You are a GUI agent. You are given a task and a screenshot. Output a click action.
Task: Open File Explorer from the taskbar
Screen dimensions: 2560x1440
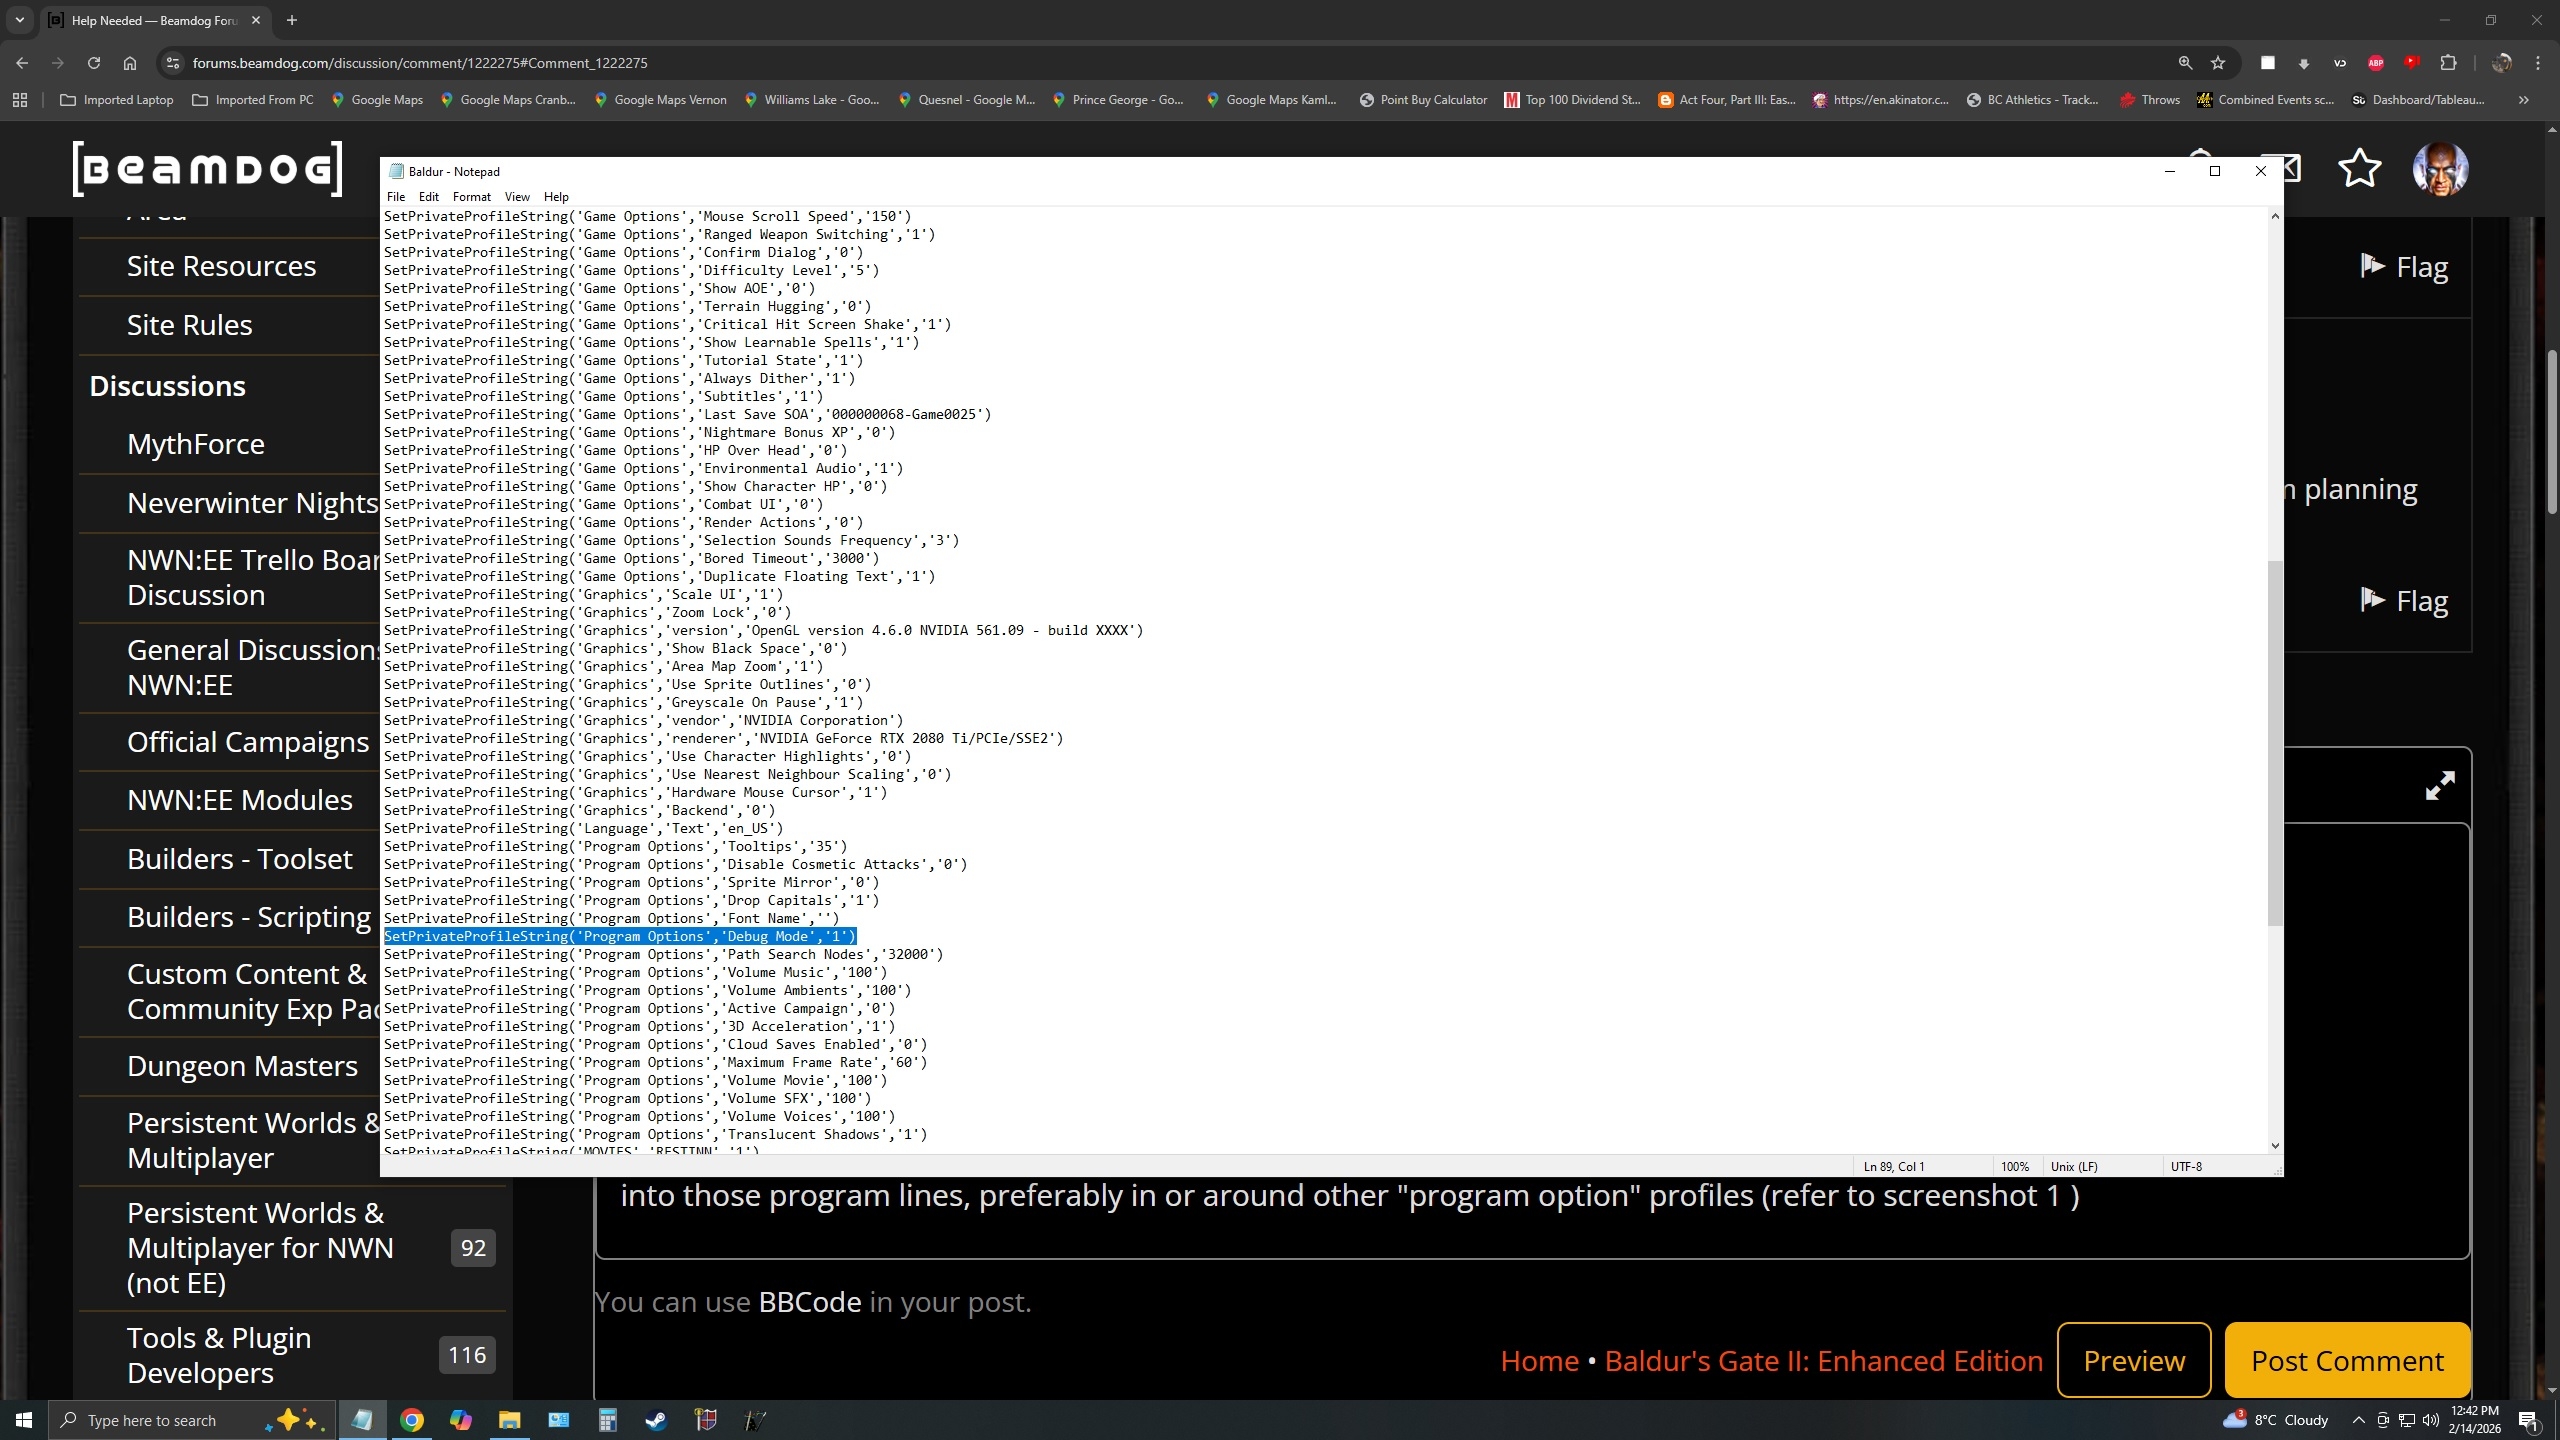click(x=509, y=1419)
